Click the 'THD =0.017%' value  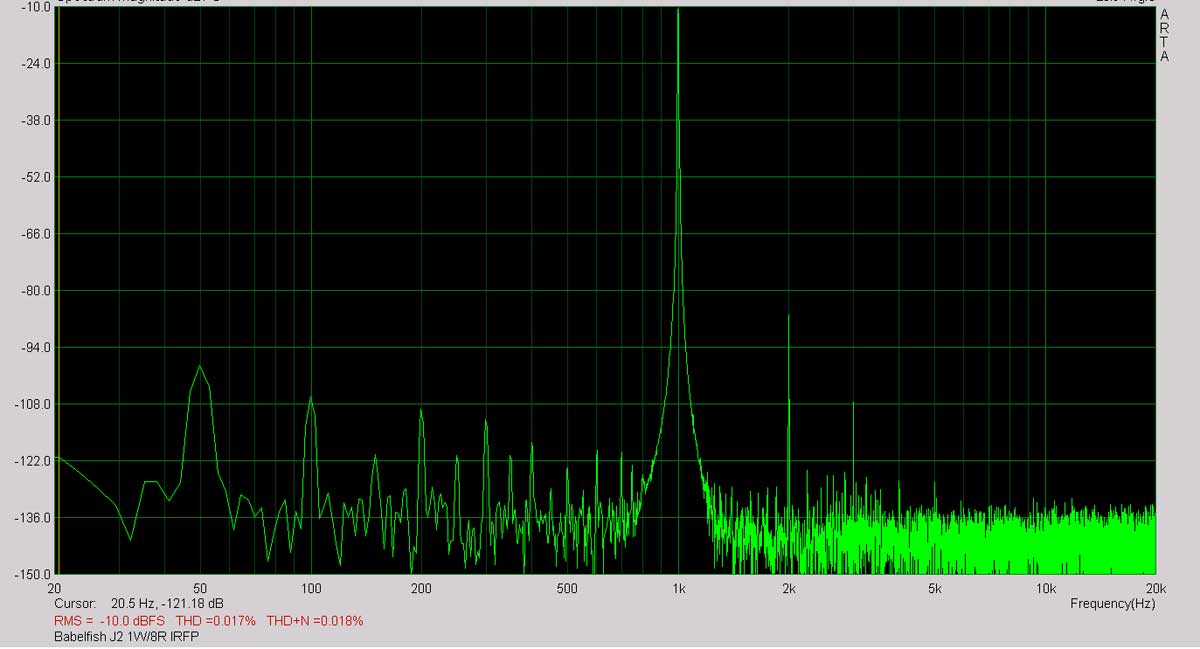pos(215,621)
